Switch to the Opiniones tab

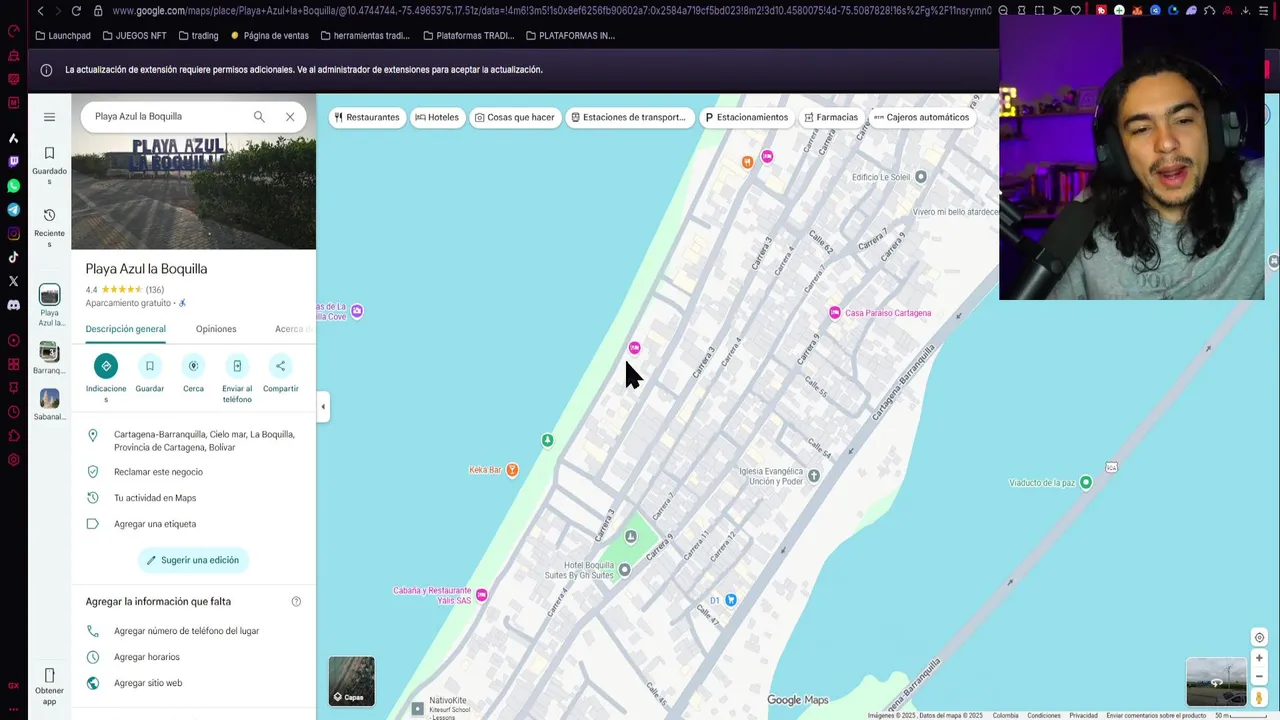point(216,329)
